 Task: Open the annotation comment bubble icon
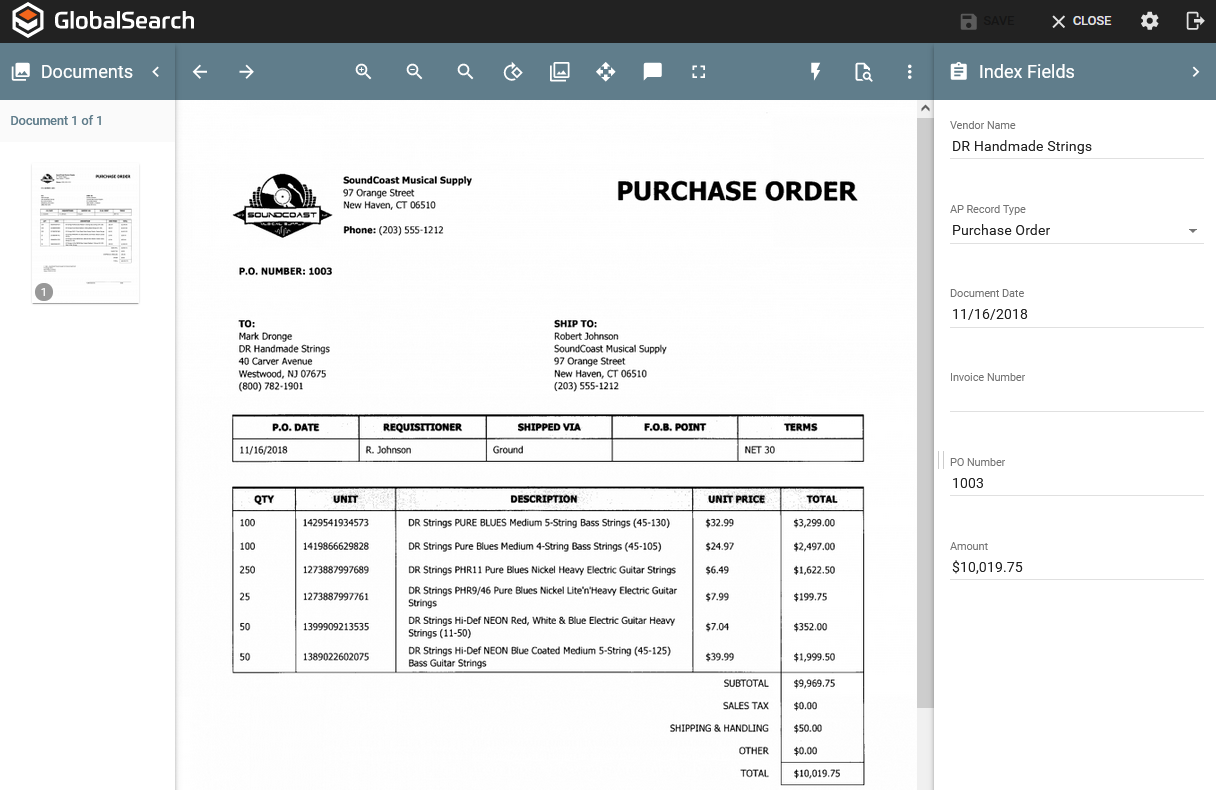(652, 72)
